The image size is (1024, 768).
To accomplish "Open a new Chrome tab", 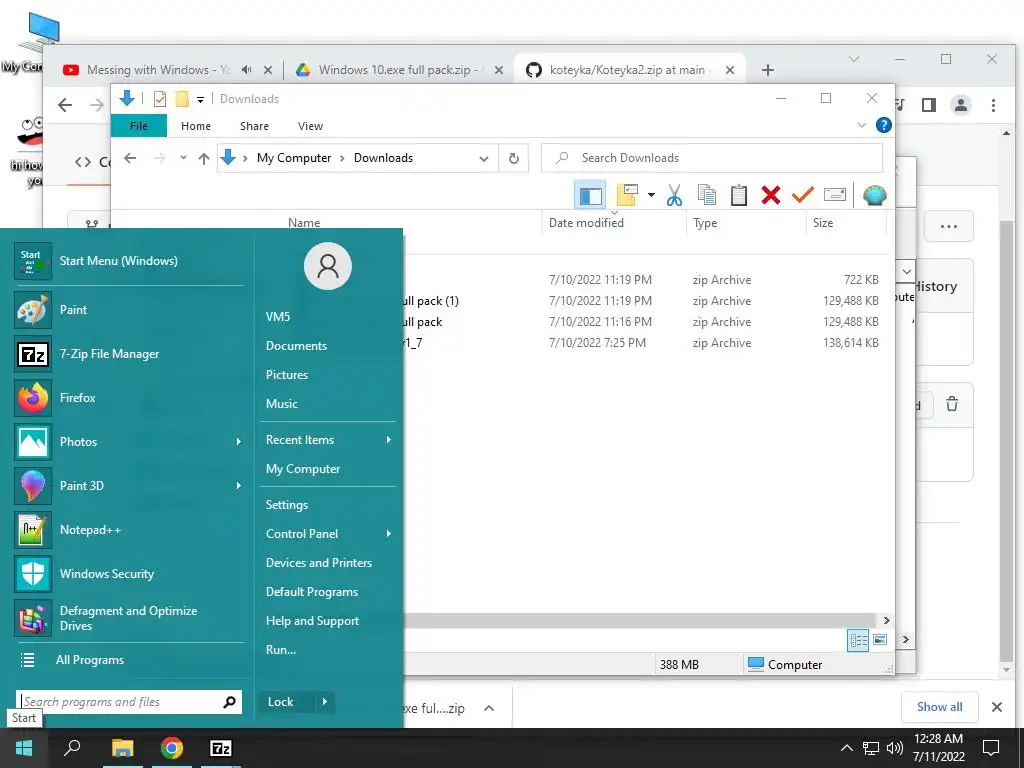I will (x=768, y=70).
